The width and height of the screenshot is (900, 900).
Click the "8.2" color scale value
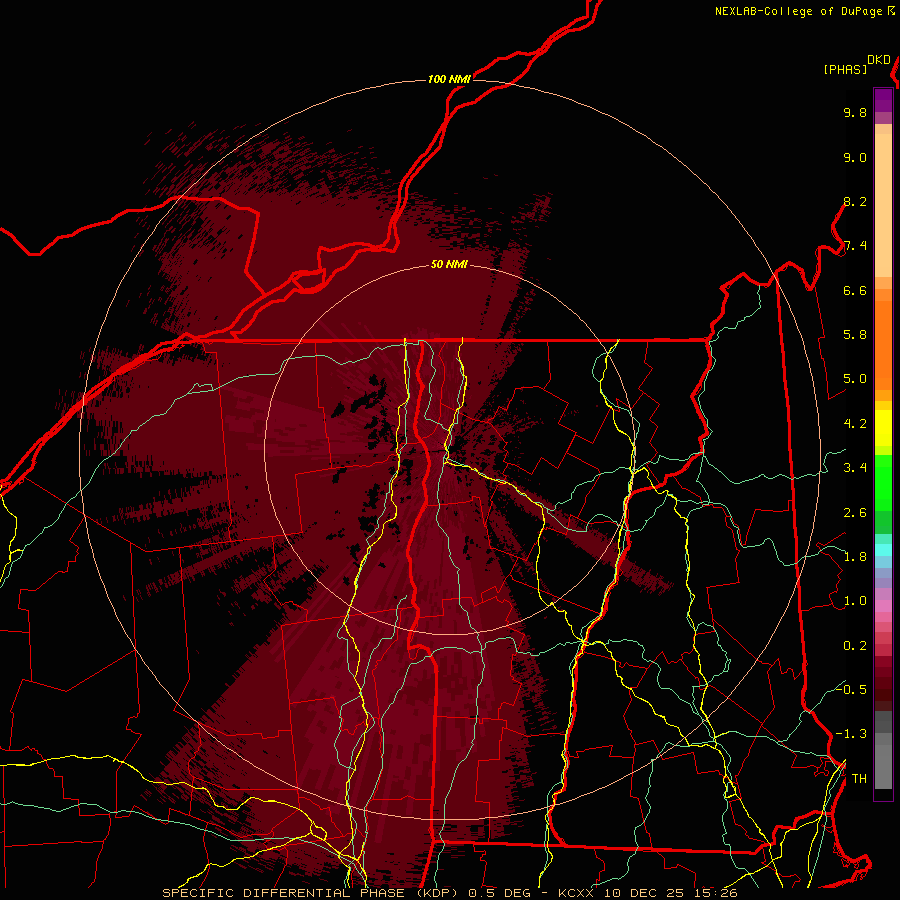pyautogui.click(x=855, y=201)
